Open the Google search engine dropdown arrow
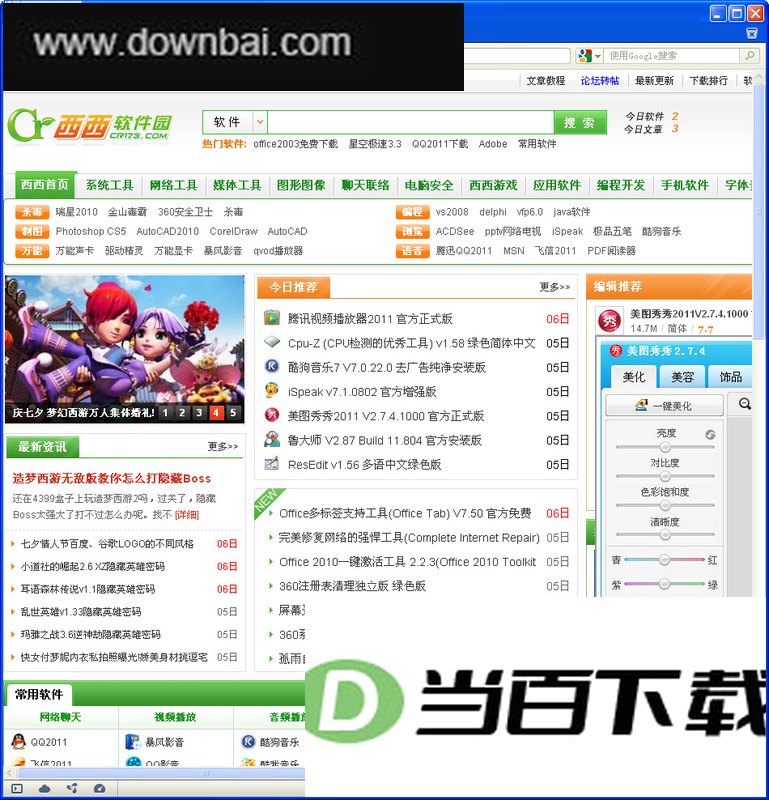 coord(598,56)
